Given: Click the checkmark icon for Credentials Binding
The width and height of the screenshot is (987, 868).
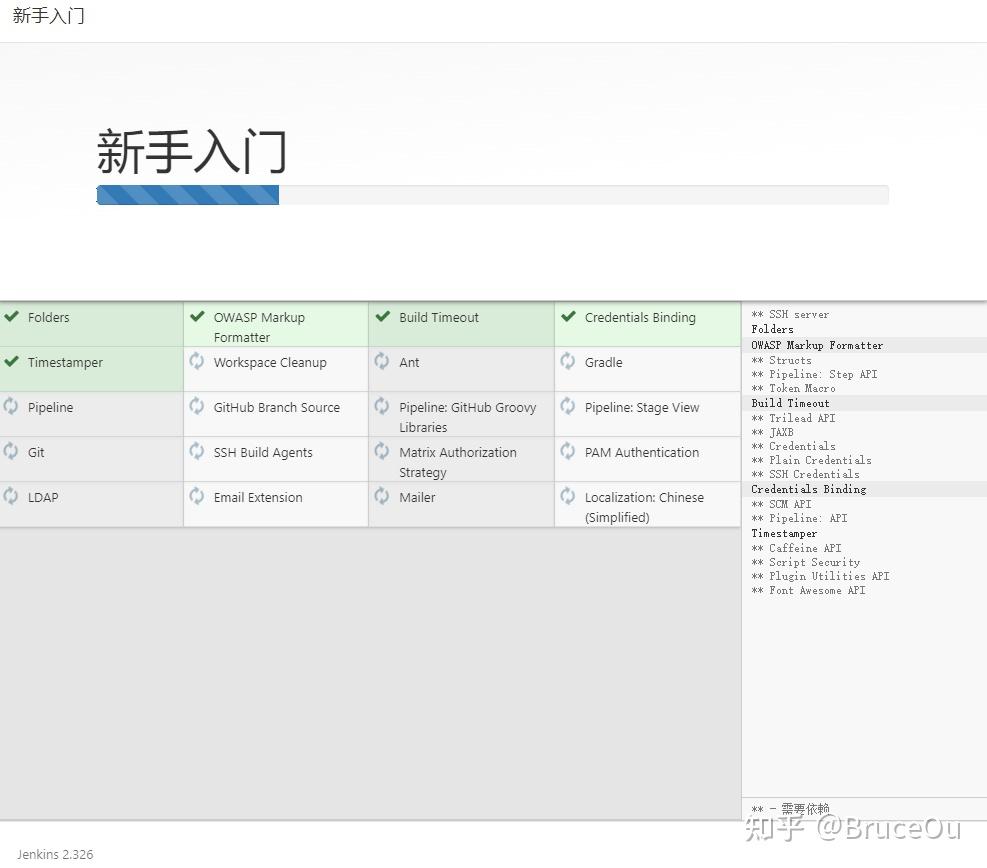Looking at the screenshot, I should click(x=568, y=316).
